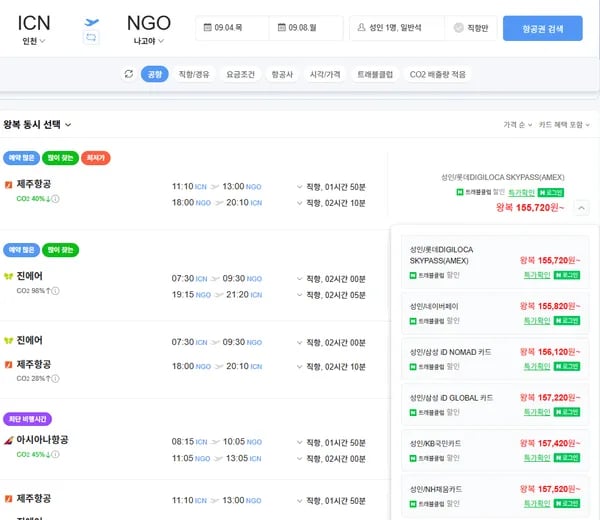Viewport: 600px width, 520px height.
Task: Toggle the CO2 배출량 적음 filter chip
Action: click(x=437, y=74)
